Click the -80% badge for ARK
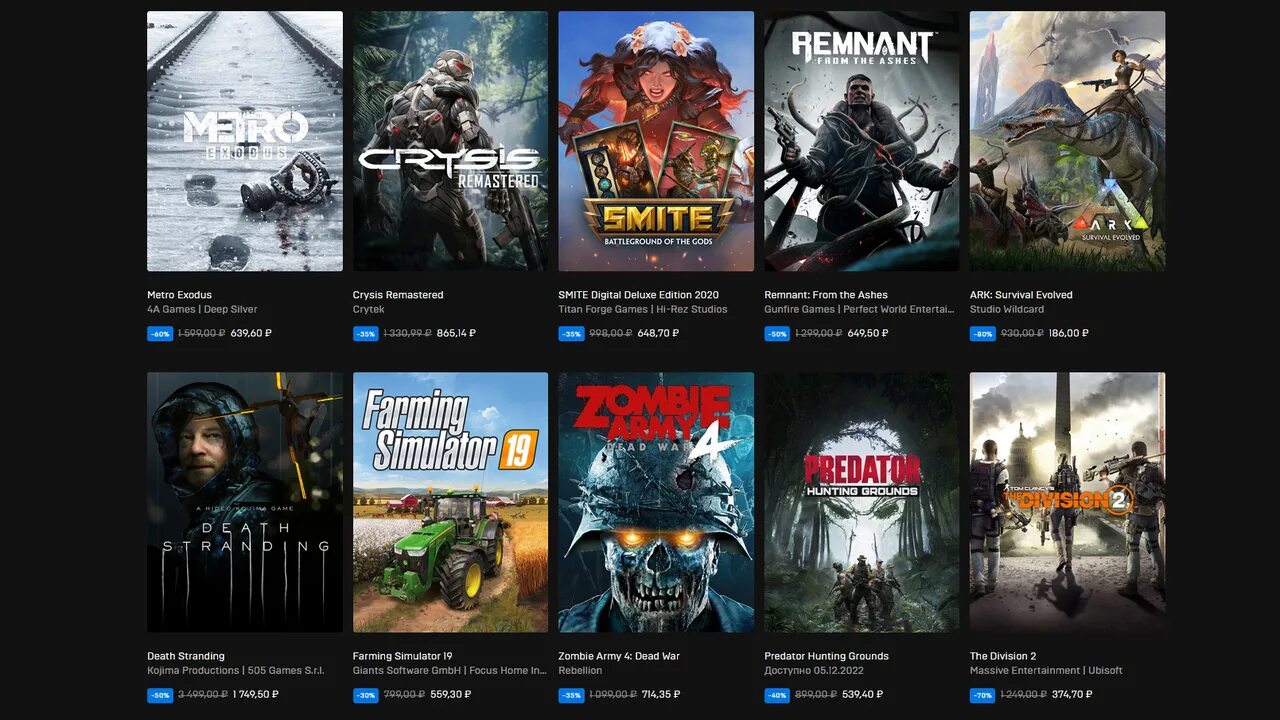The height and width of the screenshot is (720, 1280). [x=983, y=333]
